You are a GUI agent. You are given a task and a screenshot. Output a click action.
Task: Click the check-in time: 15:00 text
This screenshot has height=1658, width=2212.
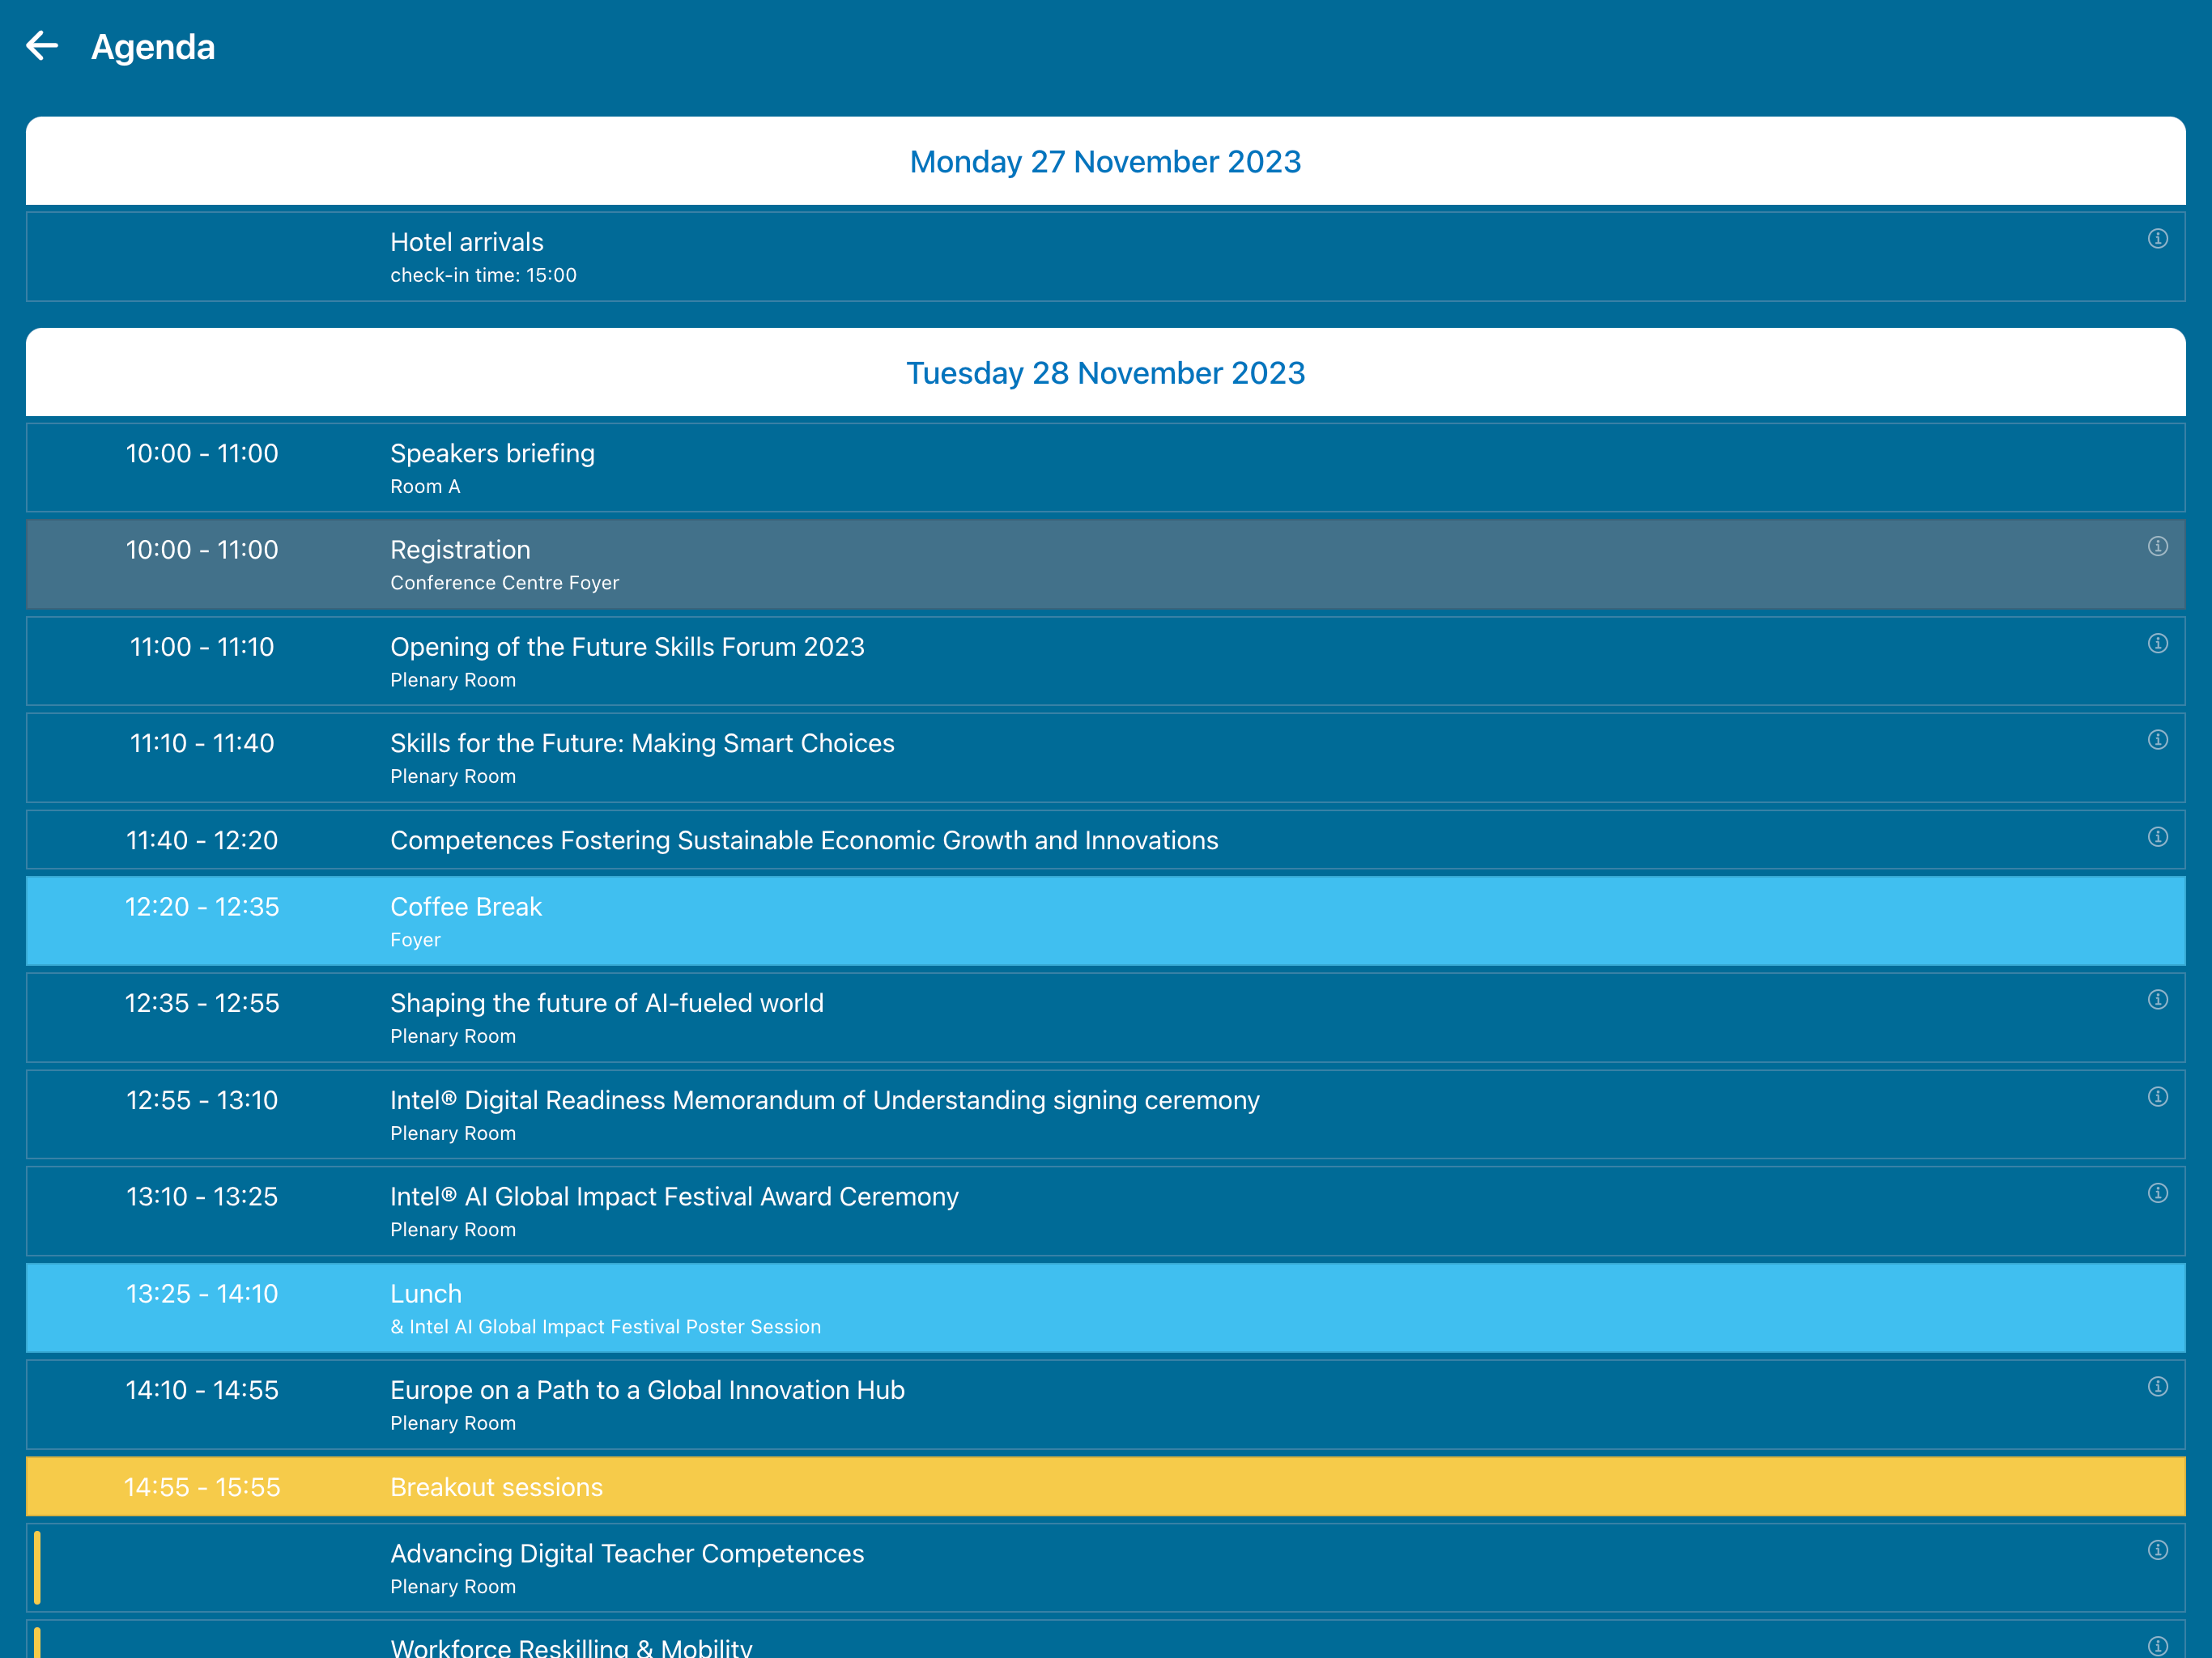pos(483,275)
